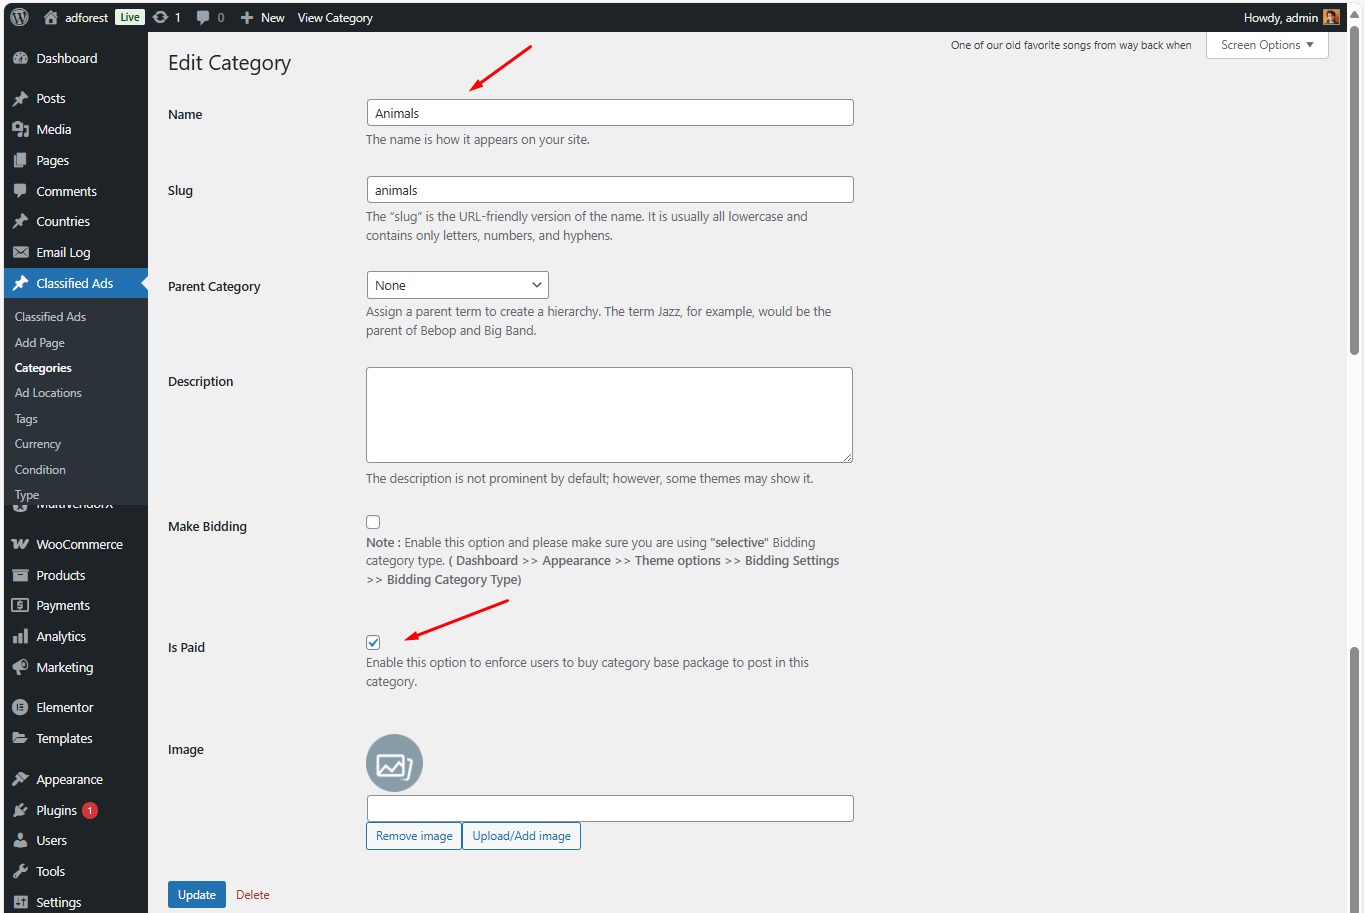
Task: Click the page vertical scrollbar
Action: (1354, 200)
